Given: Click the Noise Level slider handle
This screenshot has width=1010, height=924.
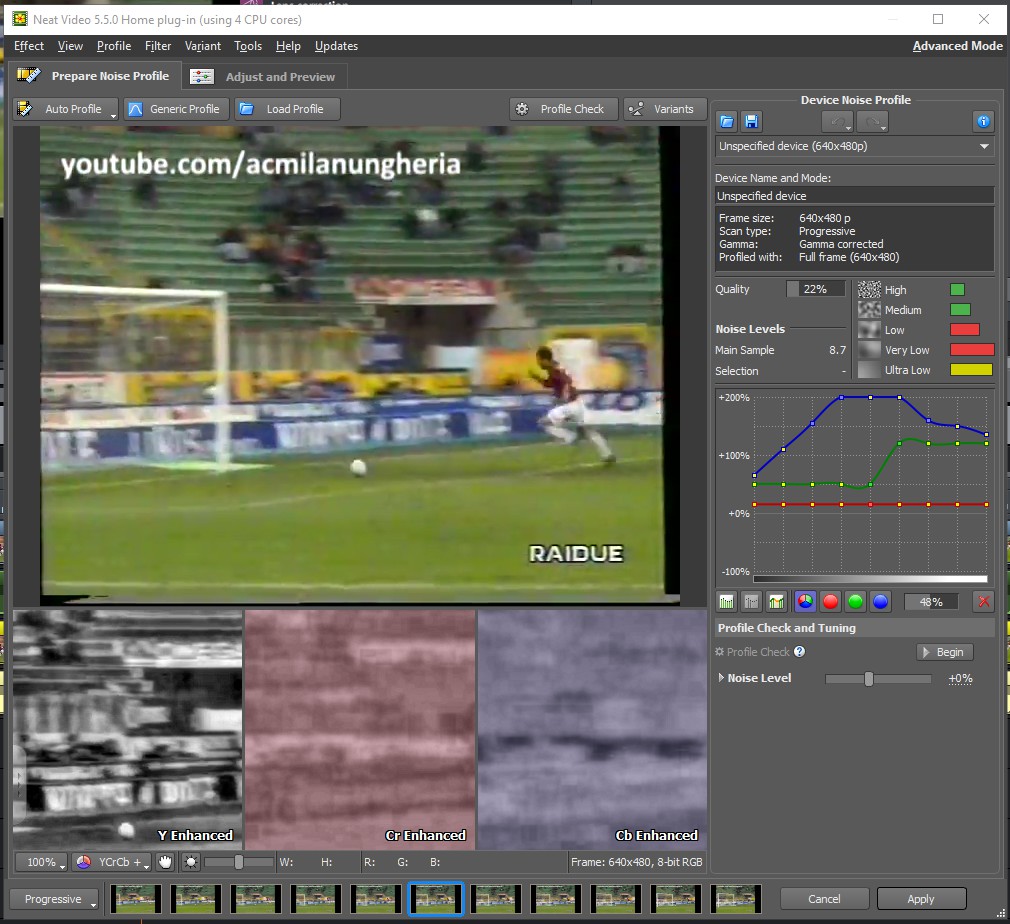Looking at the screenshot, I should tap(869, 679).
